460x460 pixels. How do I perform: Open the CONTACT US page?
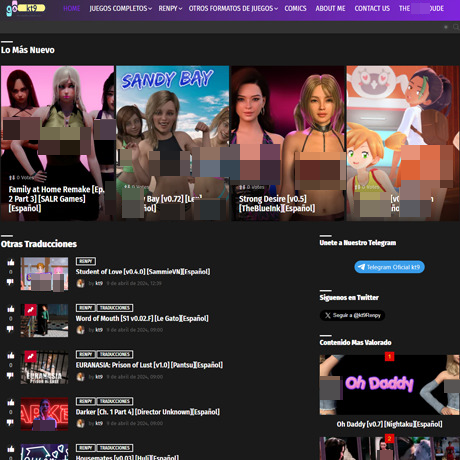372,8
